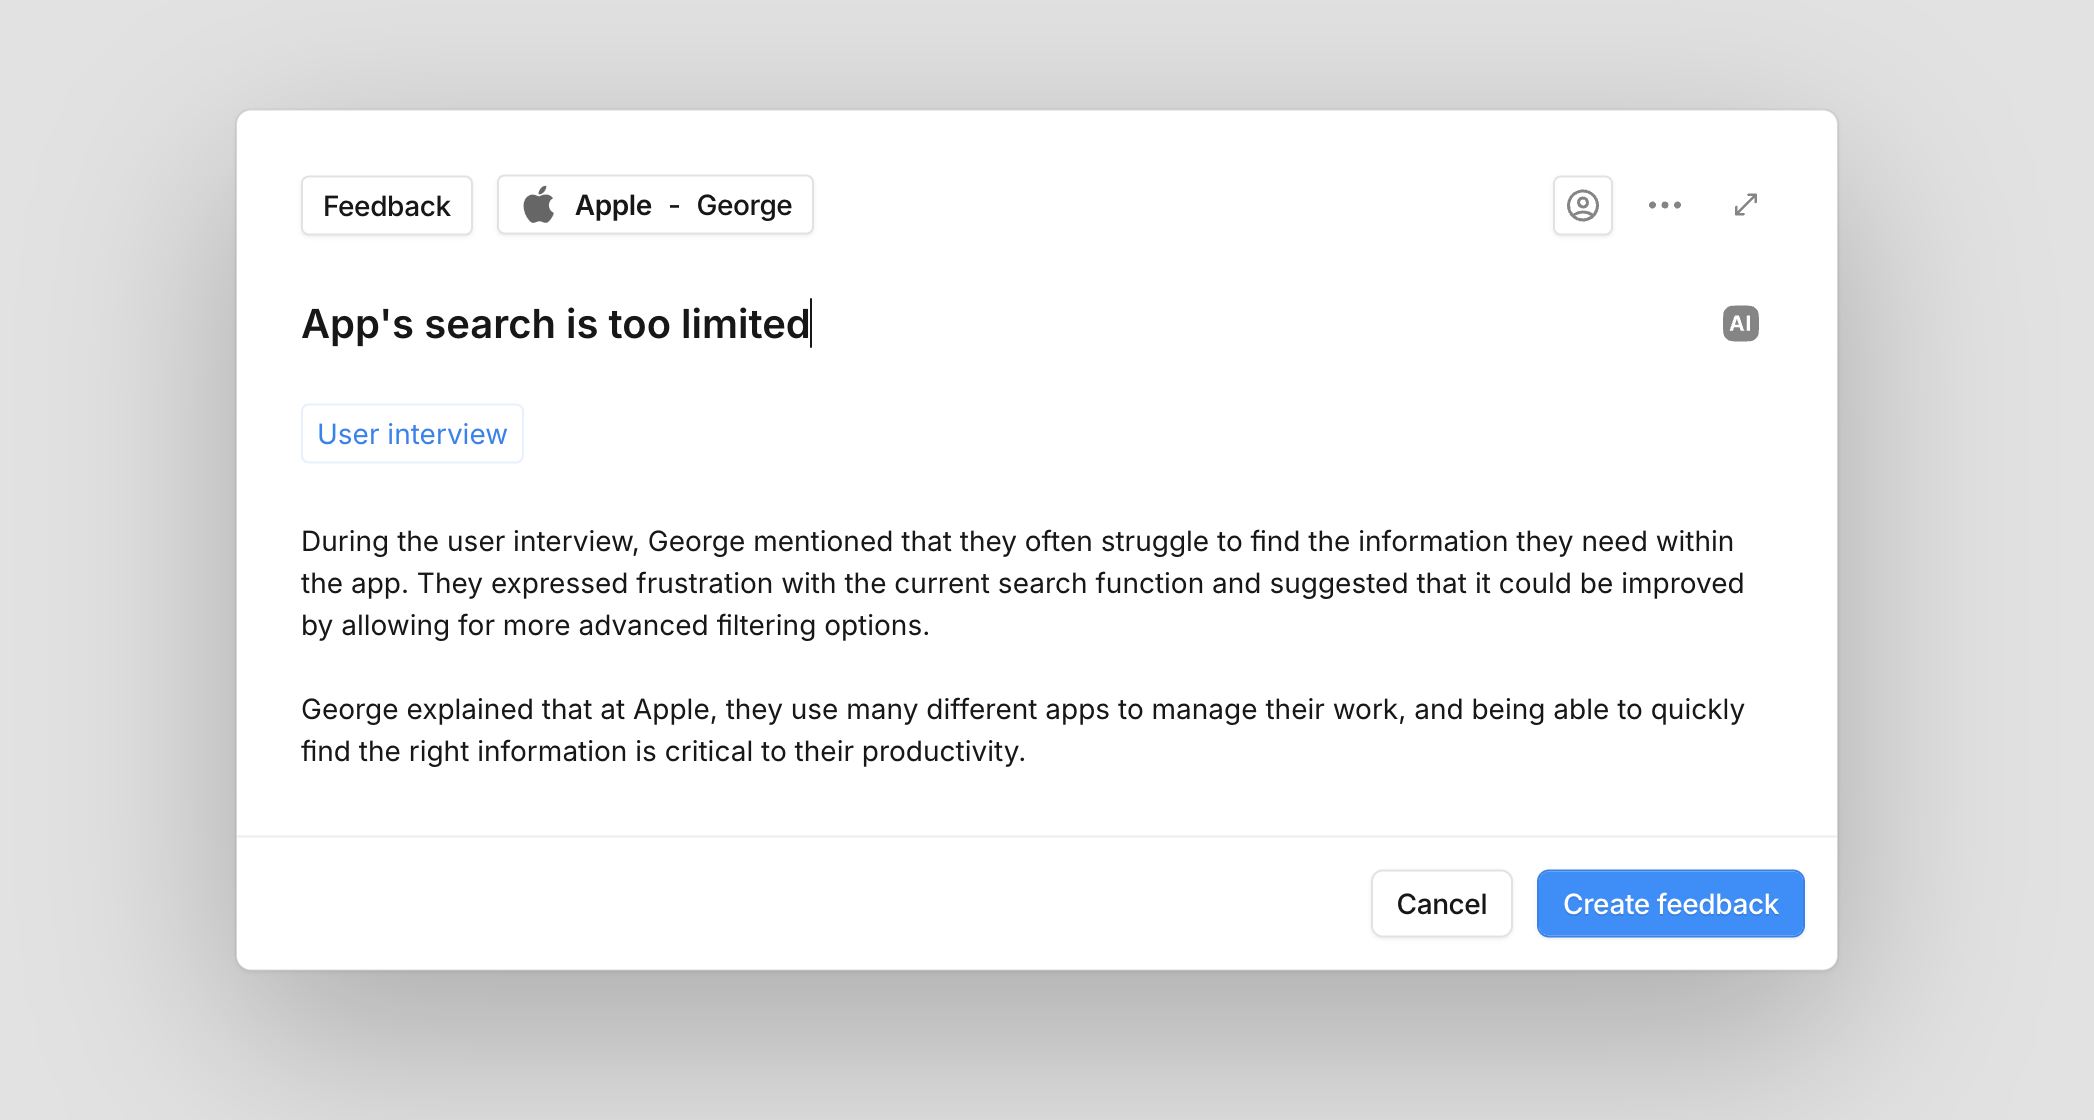Click the three-dots icon next to the avatar
This screenshot has width=2094, height=1120.
pyautogui.click(x=1664, y=204)
